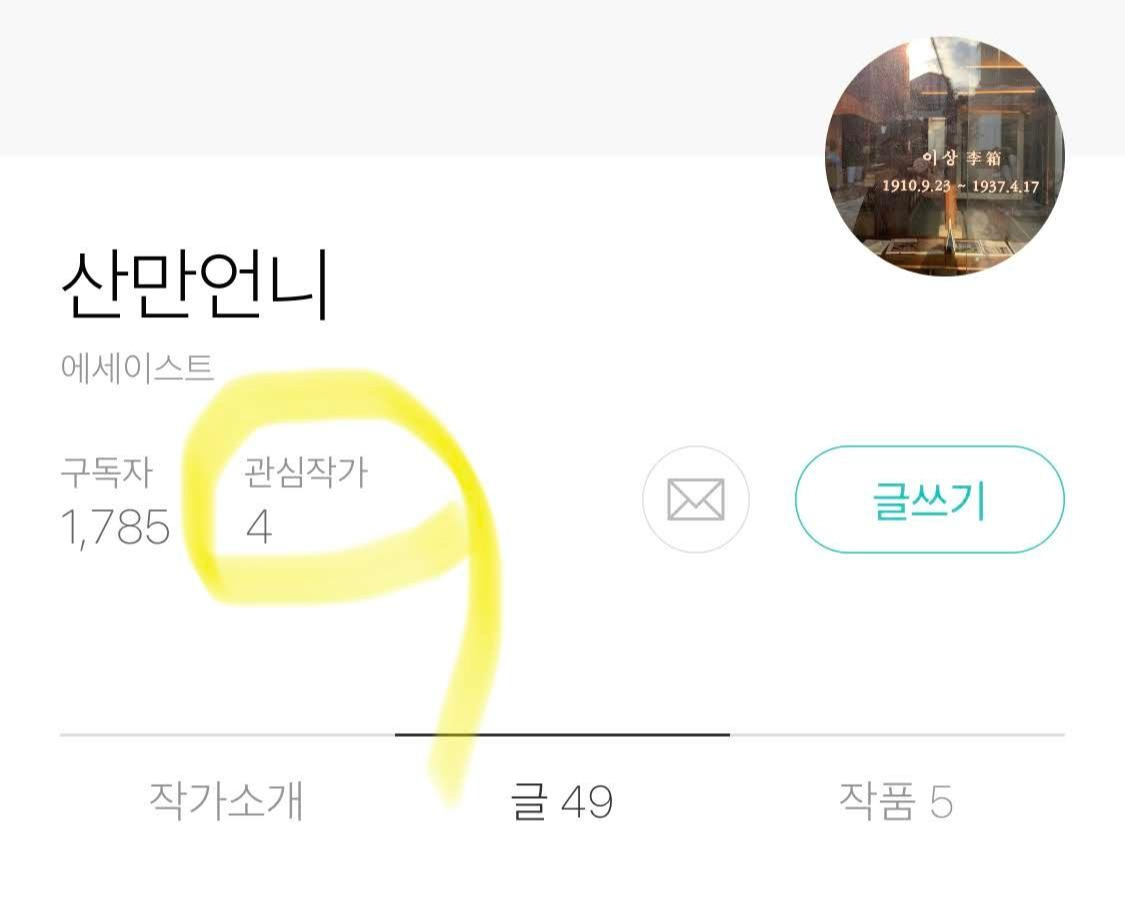Tap the 글쓰기 write button
1125x905 pixels.
point(930,500)
